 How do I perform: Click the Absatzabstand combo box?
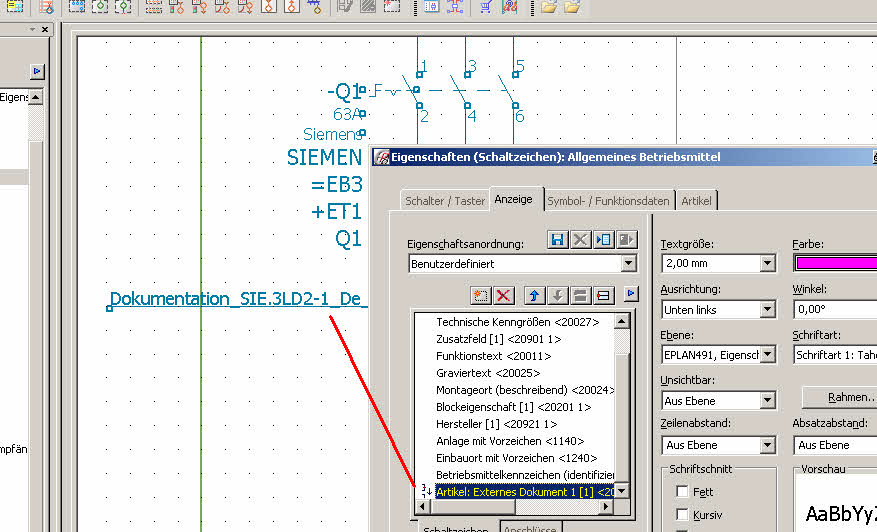tap(835, 445)
